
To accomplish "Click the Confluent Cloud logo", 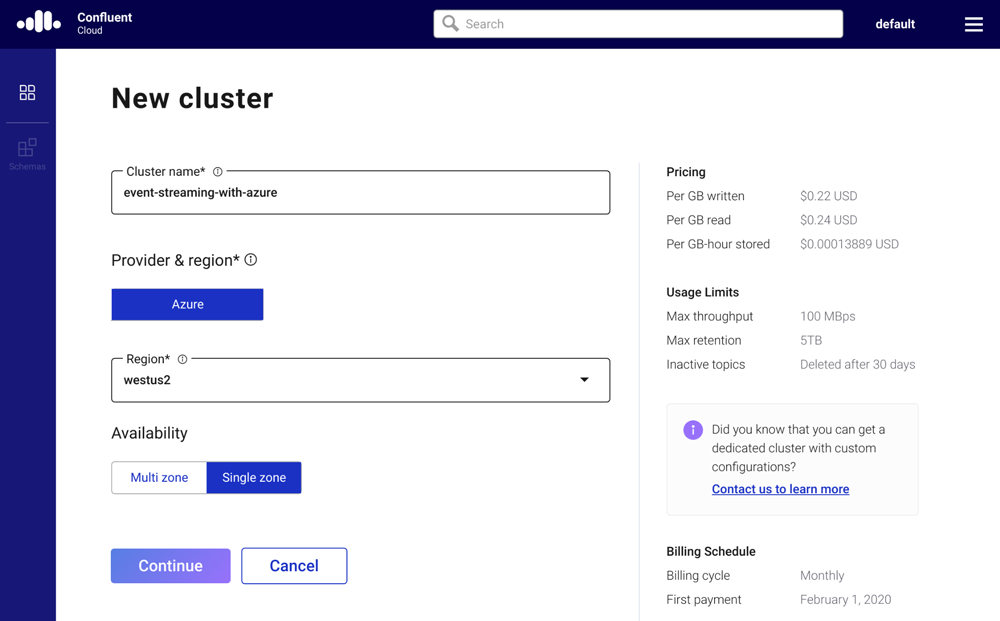I will click(x=39, y=22).
